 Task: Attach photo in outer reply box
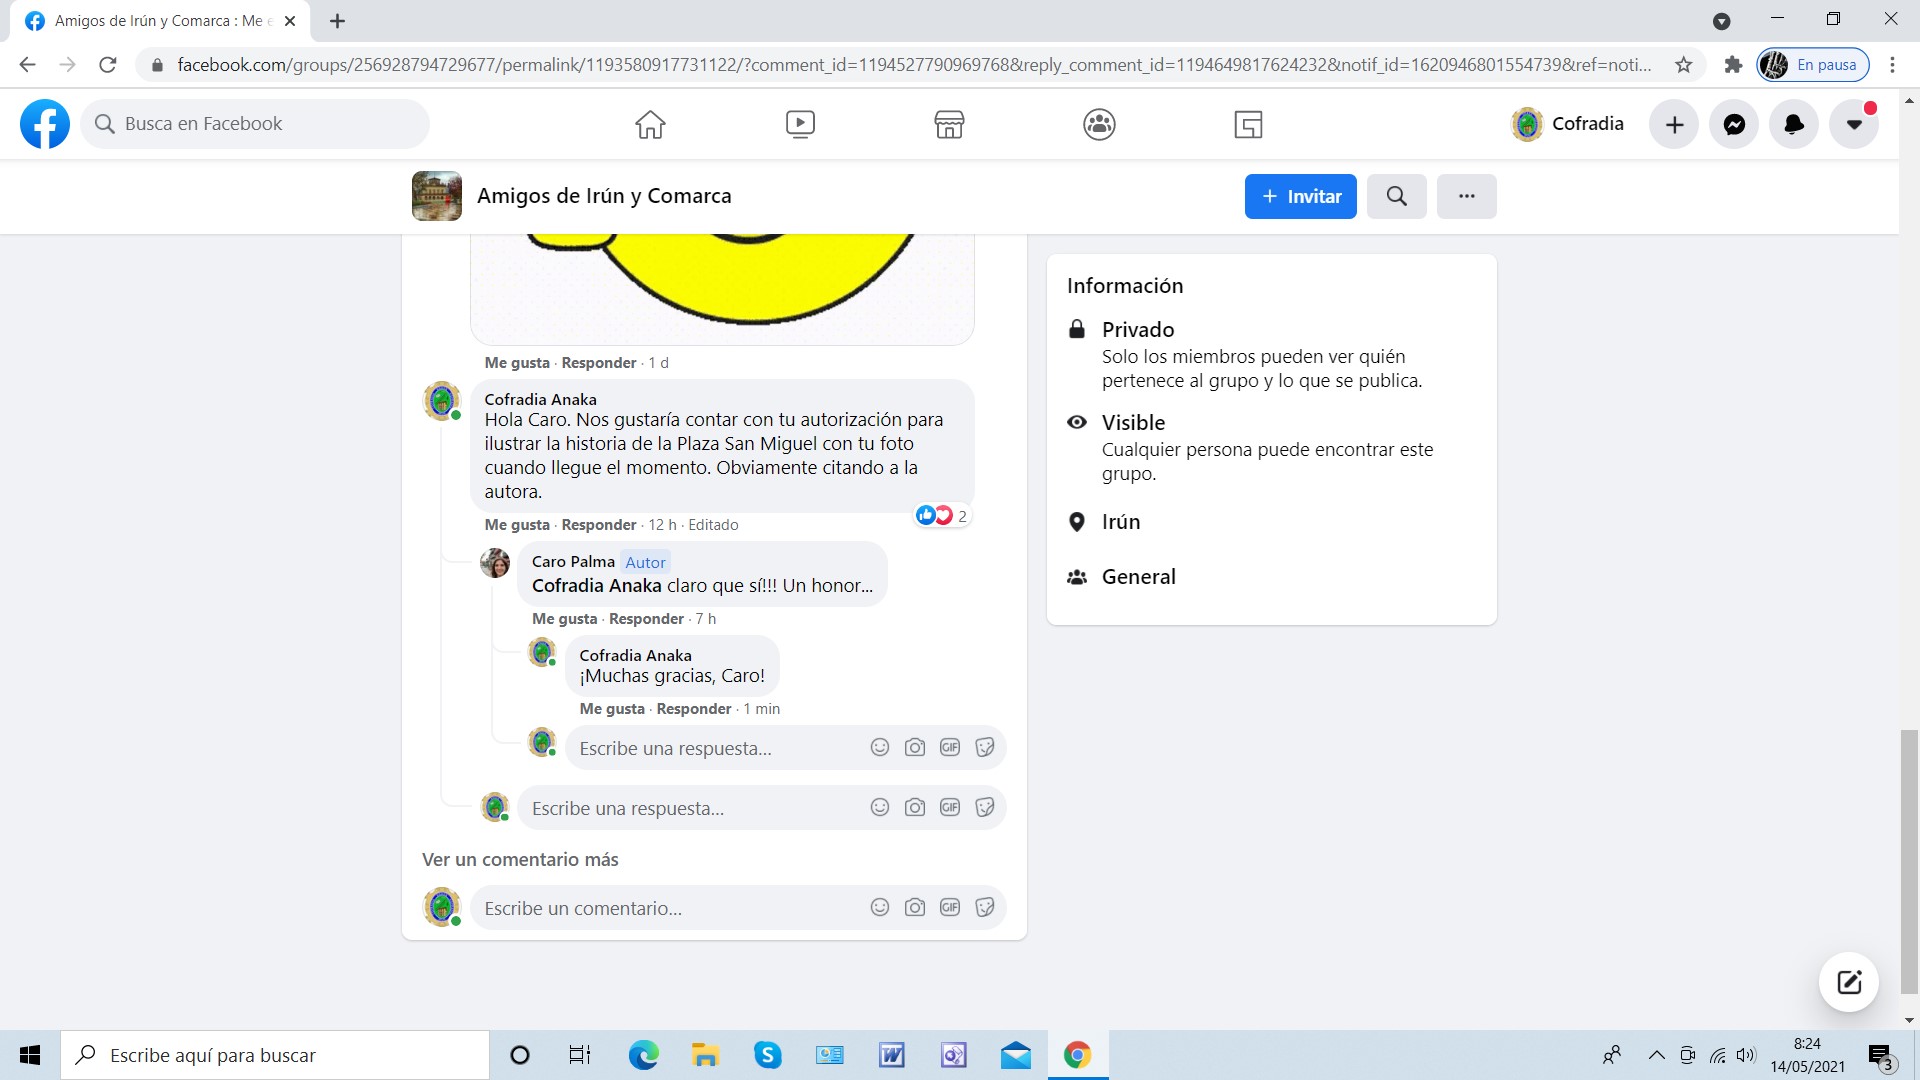pos(915,807)
